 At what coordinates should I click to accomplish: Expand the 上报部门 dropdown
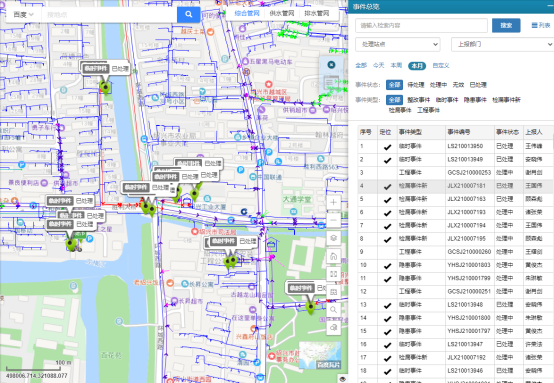(x=502, y=45)
